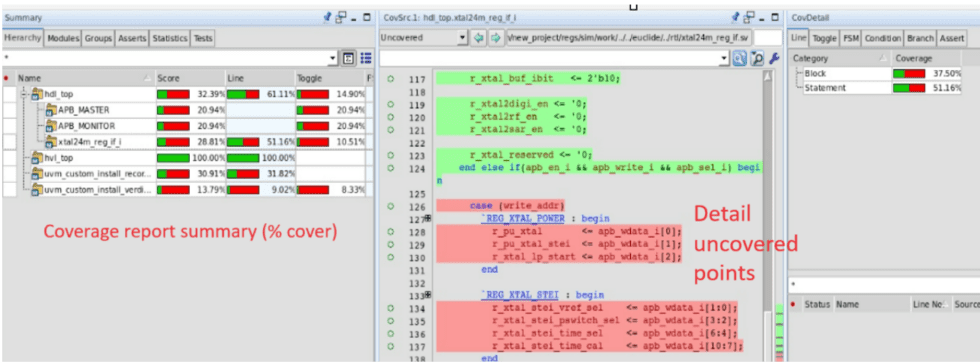Click the Score column header
Image resolution: width=980 pixels, height=362 pixels.
(x=190, y=78)
